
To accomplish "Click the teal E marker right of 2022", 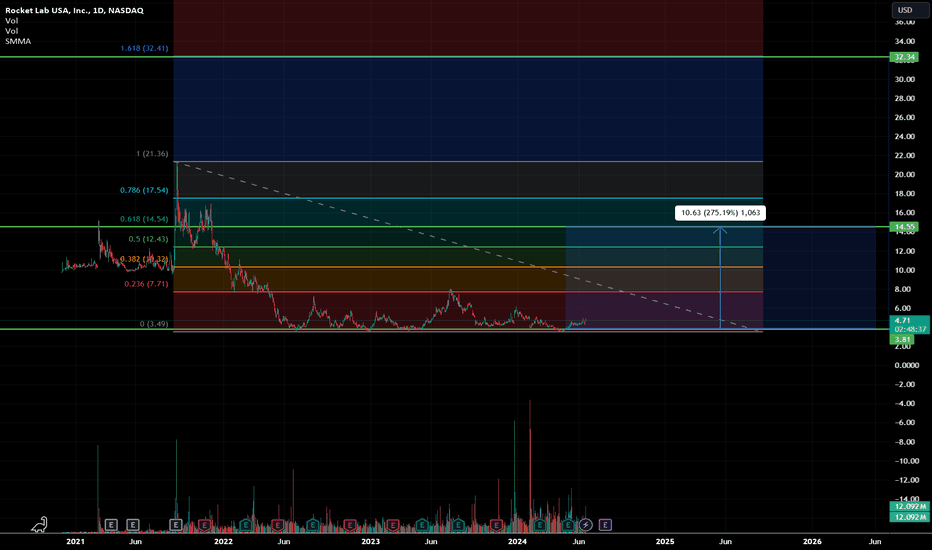I will (245, 524).
